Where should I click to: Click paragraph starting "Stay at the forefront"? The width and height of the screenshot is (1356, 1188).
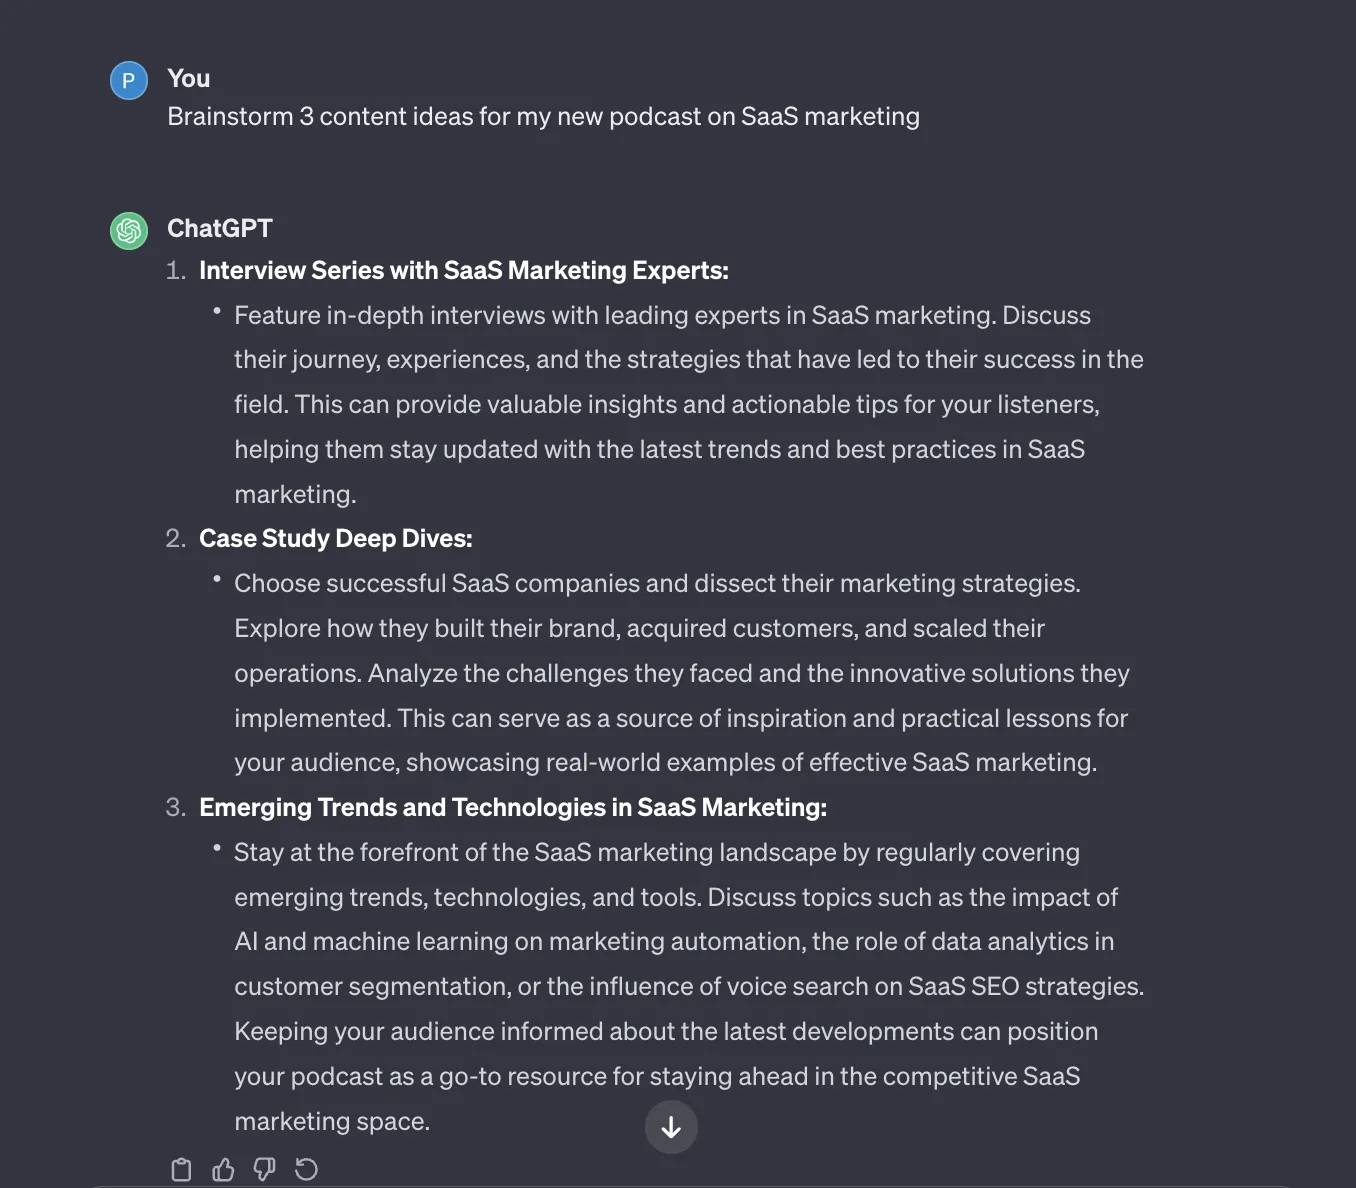689,986
